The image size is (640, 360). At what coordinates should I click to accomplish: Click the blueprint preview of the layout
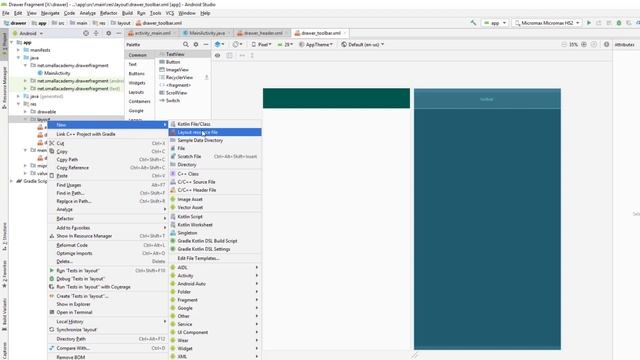[x=487, y=219]
